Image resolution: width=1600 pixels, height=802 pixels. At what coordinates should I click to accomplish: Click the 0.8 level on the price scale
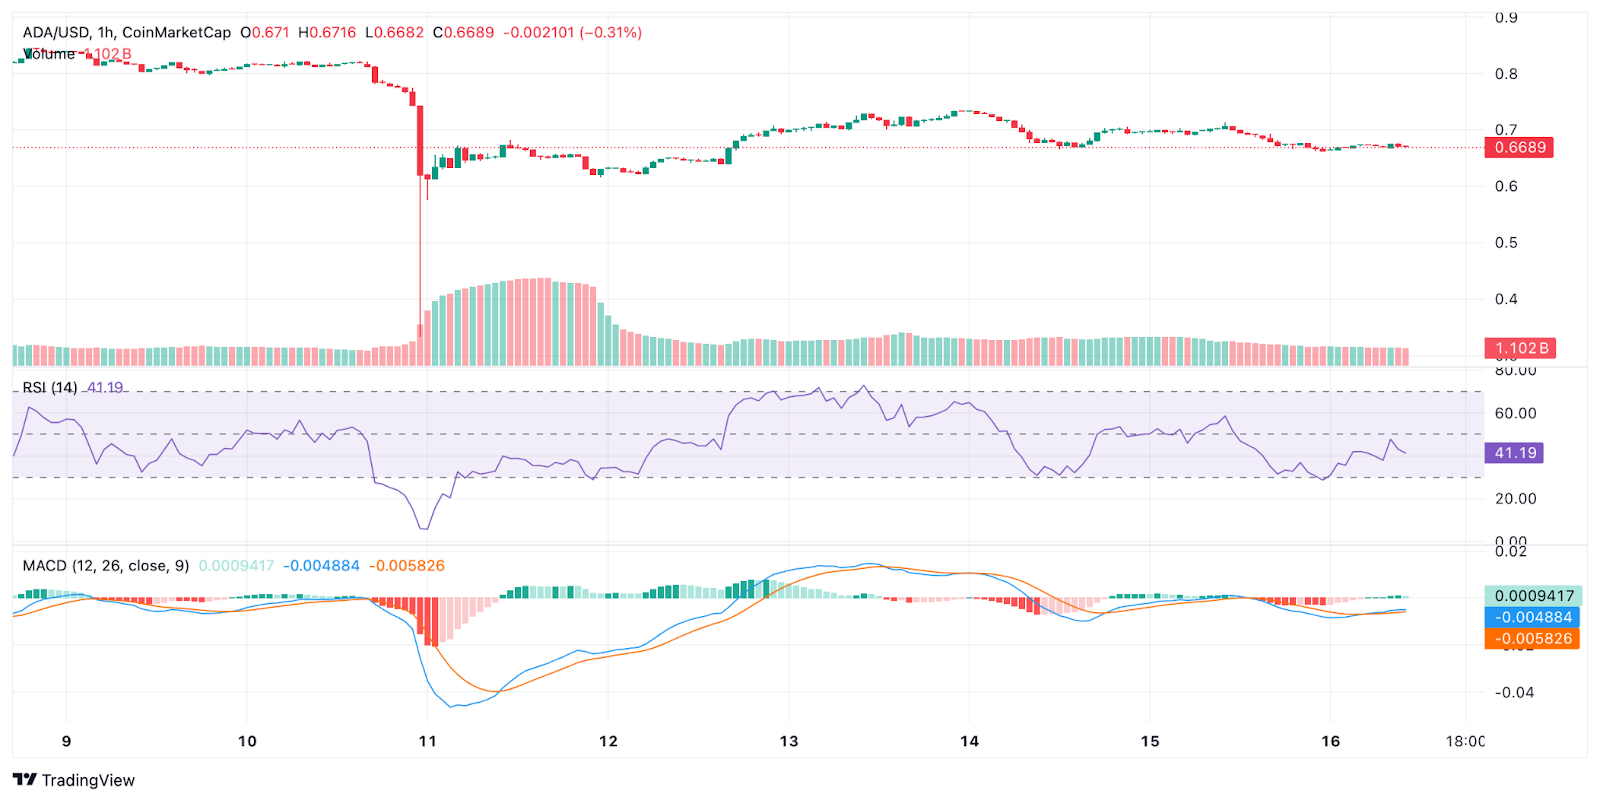pos(1506,73)
